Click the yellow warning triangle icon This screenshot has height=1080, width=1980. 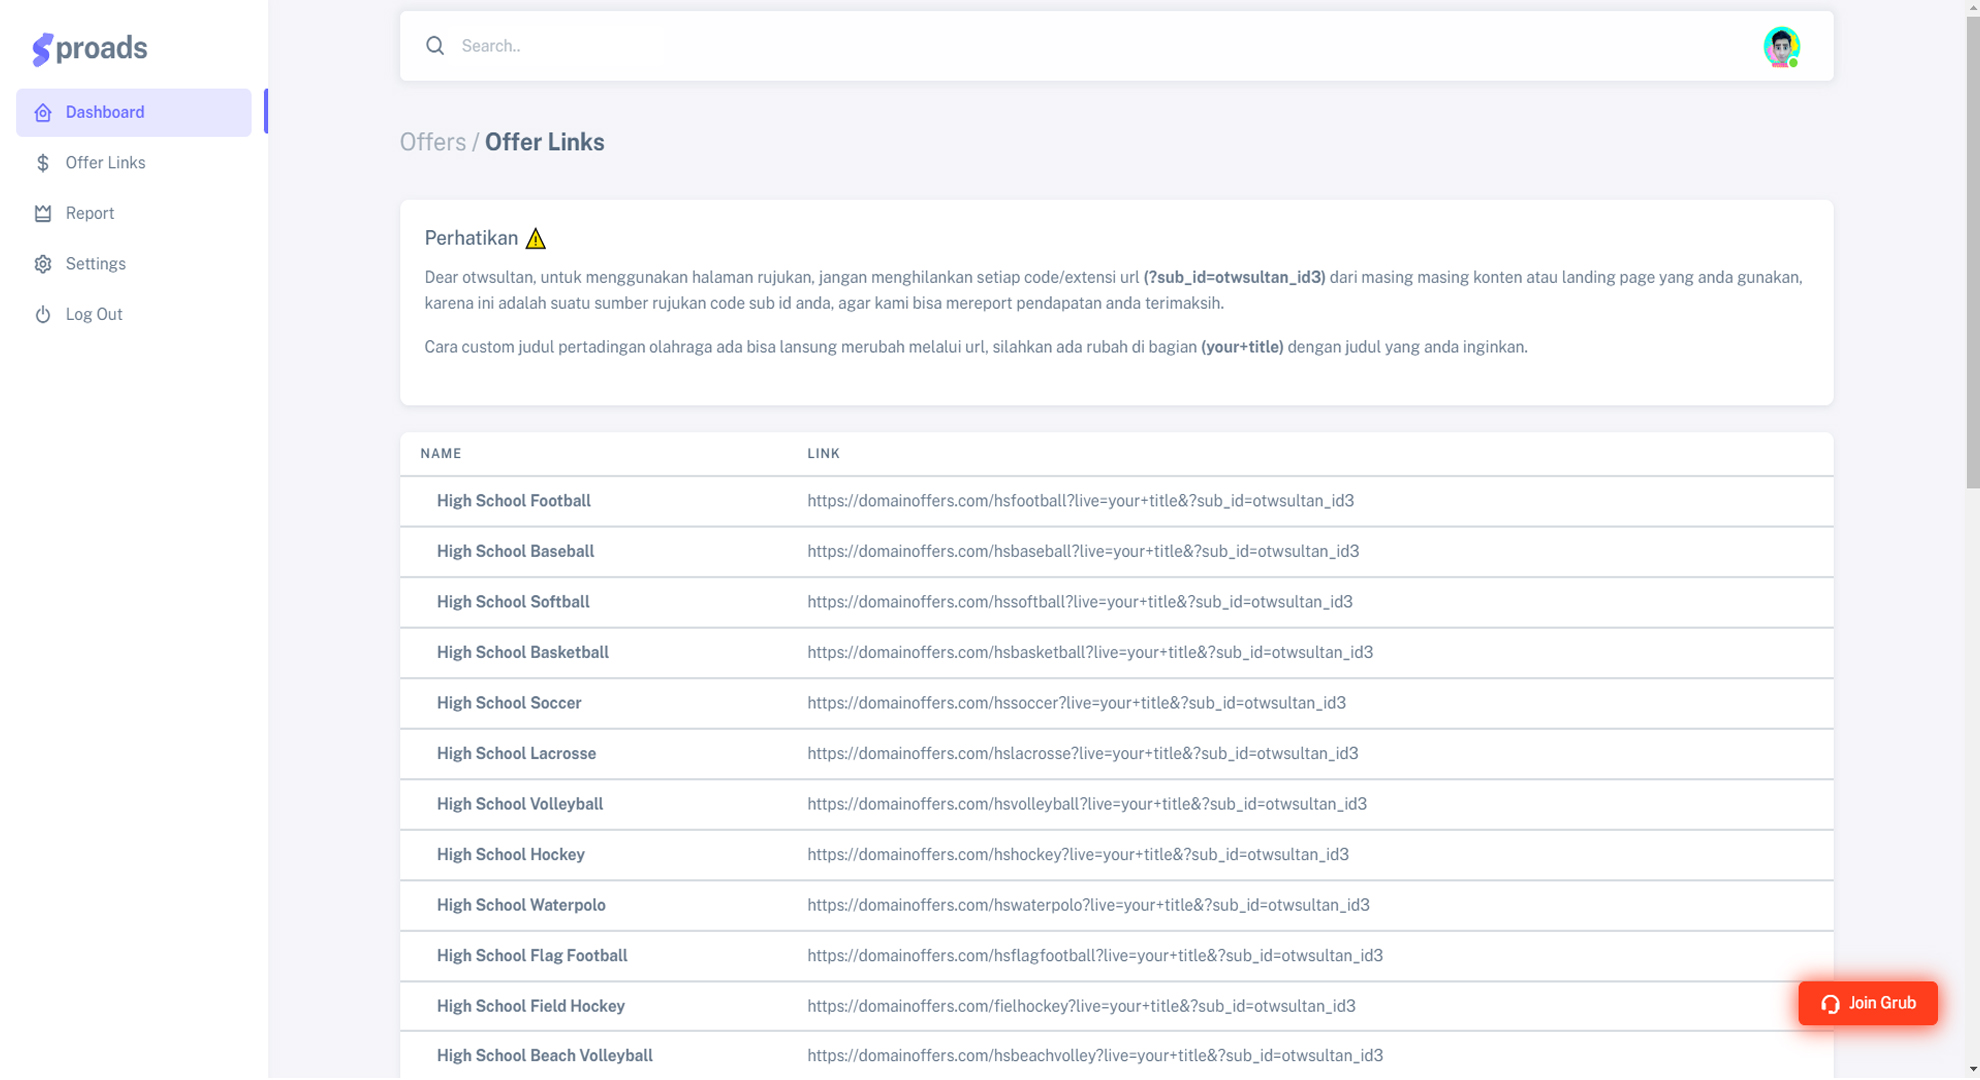coord(536,239)
